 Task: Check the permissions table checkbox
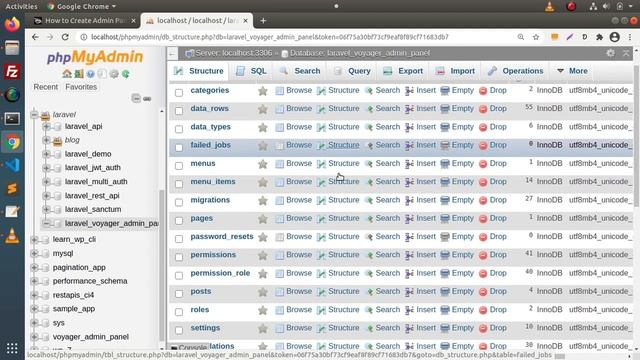click(x=179, y=257)
